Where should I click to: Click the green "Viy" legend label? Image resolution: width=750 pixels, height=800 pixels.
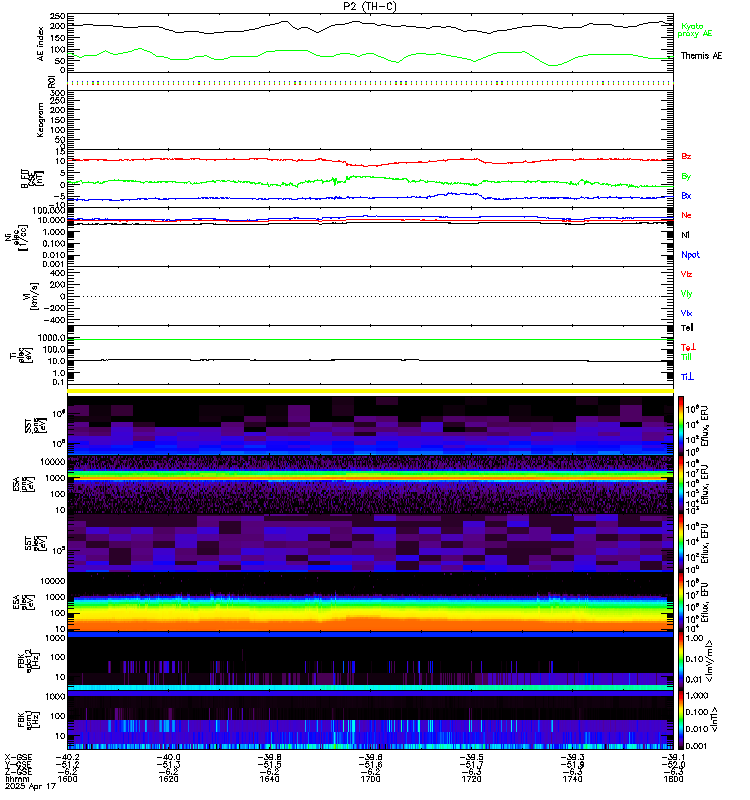(x=686, y=294)
